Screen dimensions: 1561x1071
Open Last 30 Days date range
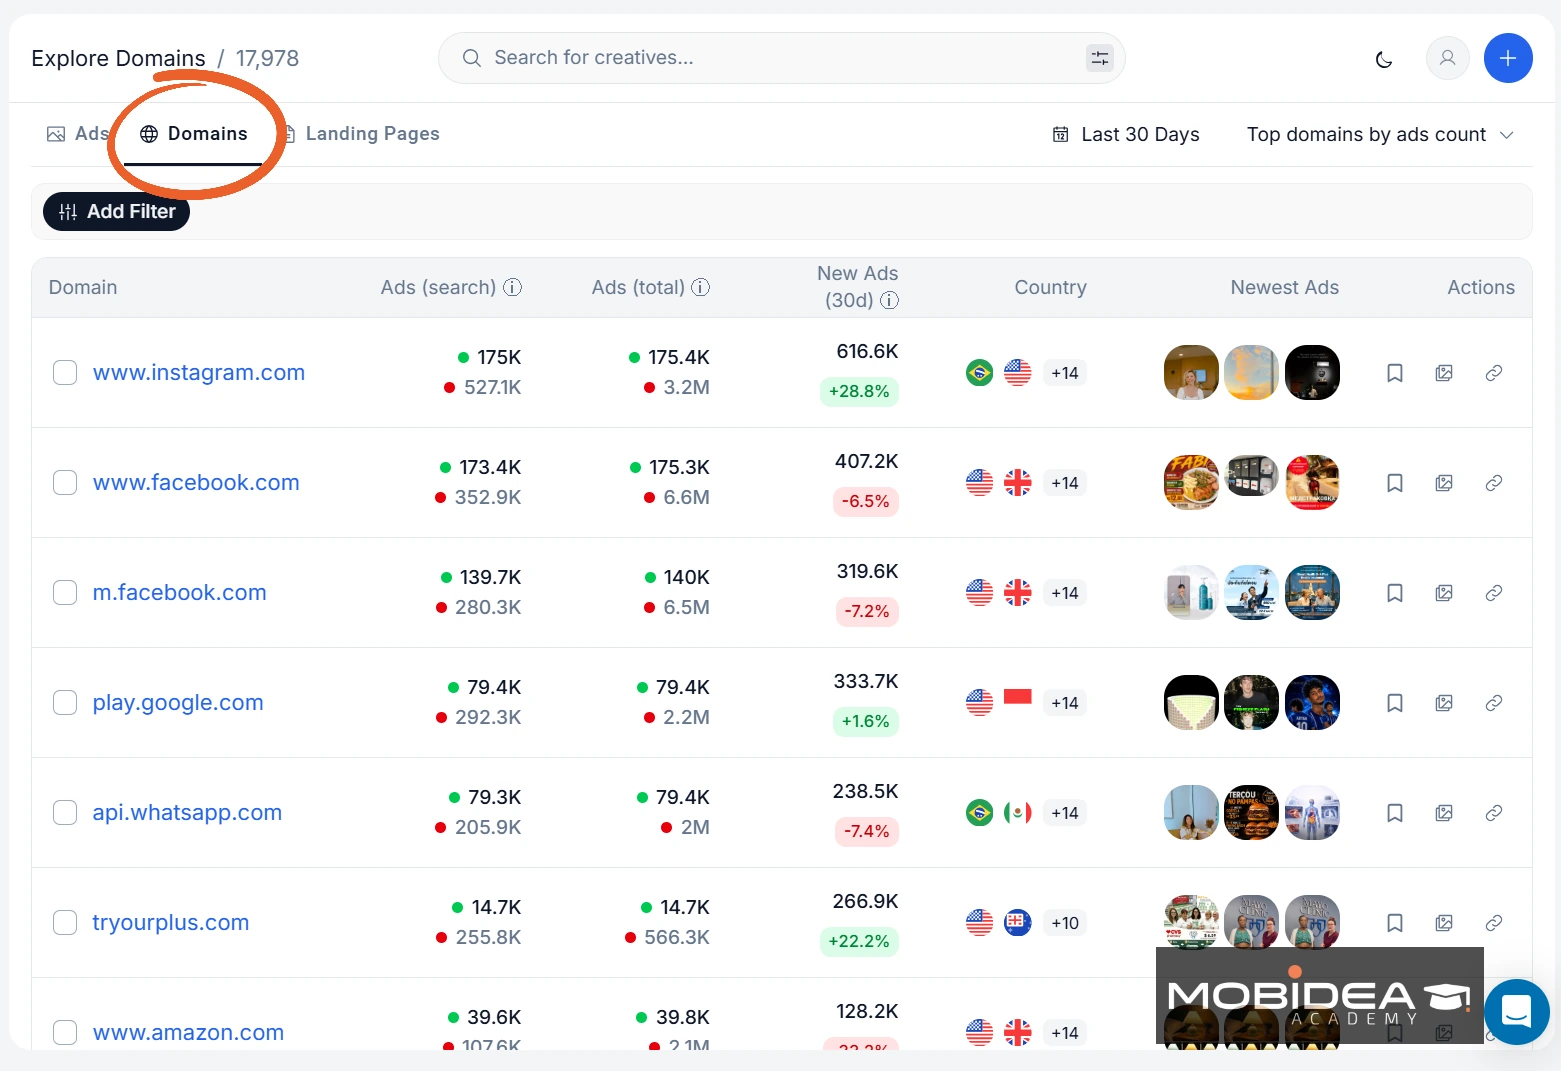1126,135
